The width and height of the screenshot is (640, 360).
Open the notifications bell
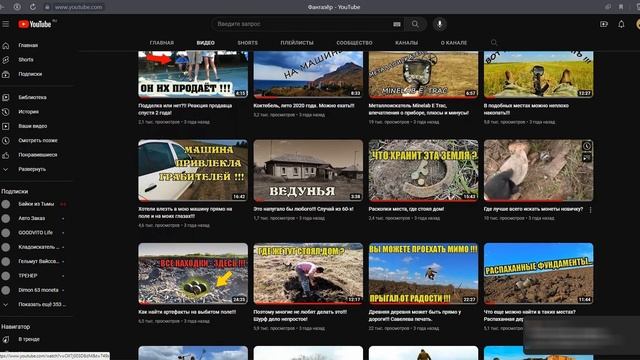click(x=621, y=24)
